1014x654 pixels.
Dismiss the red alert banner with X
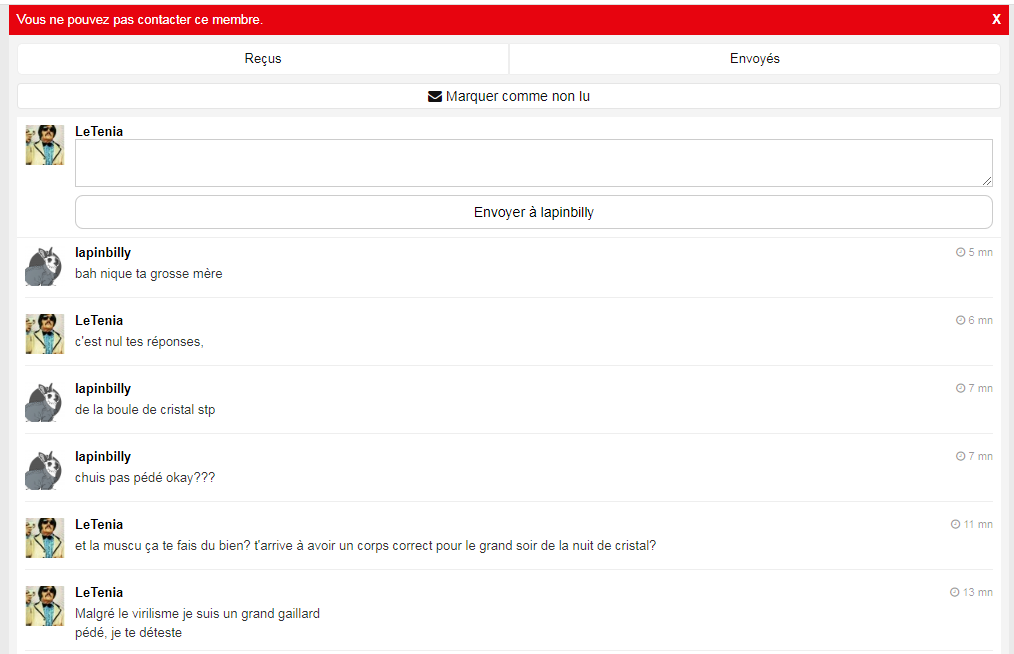coord(996,19)
